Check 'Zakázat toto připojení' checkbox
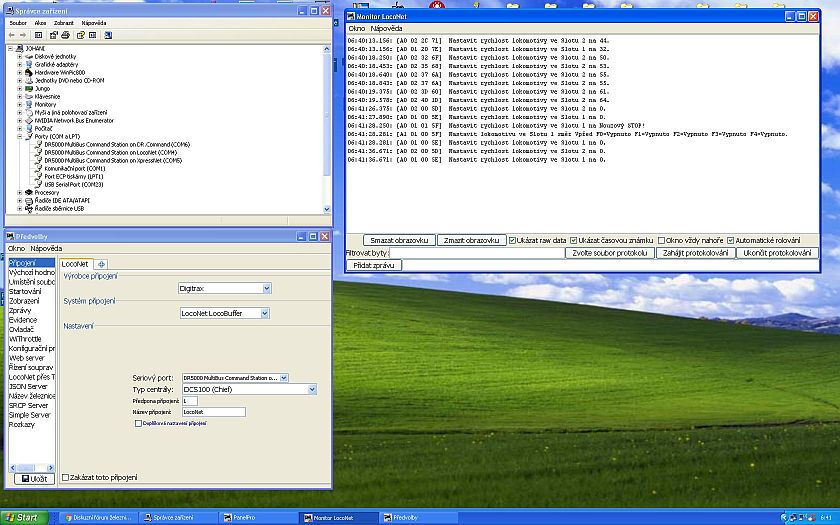840x525 pixels. 66,477
